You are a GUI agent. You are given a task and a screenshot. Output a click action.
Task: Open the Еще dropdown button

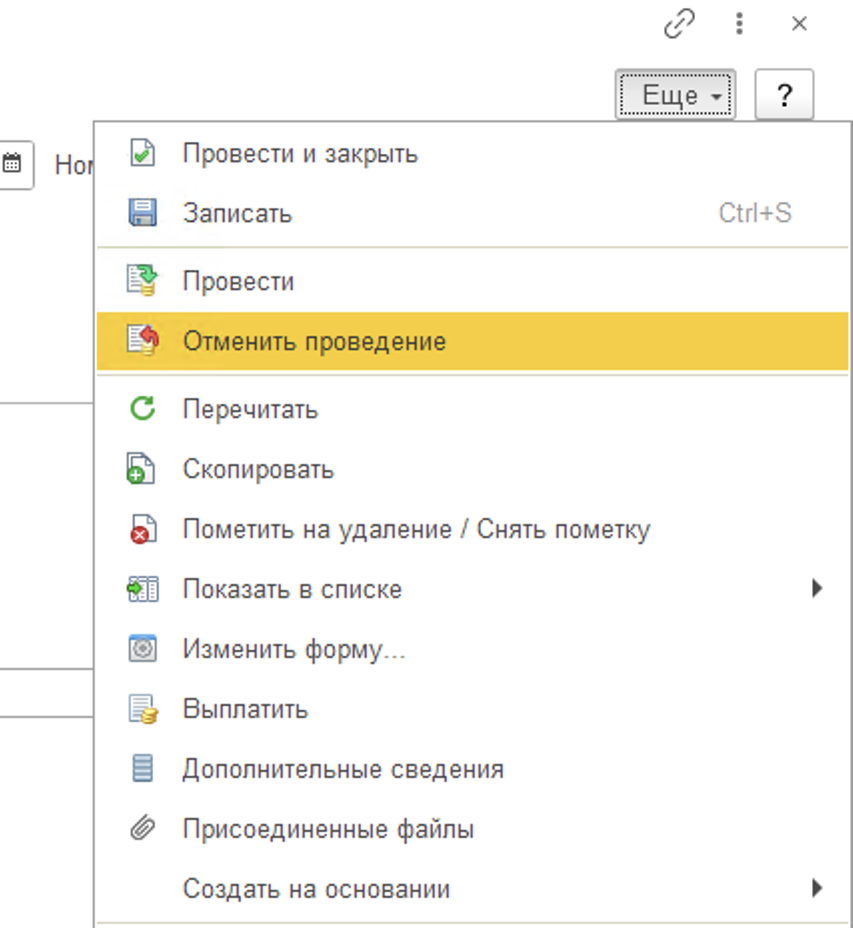point(675,95)
